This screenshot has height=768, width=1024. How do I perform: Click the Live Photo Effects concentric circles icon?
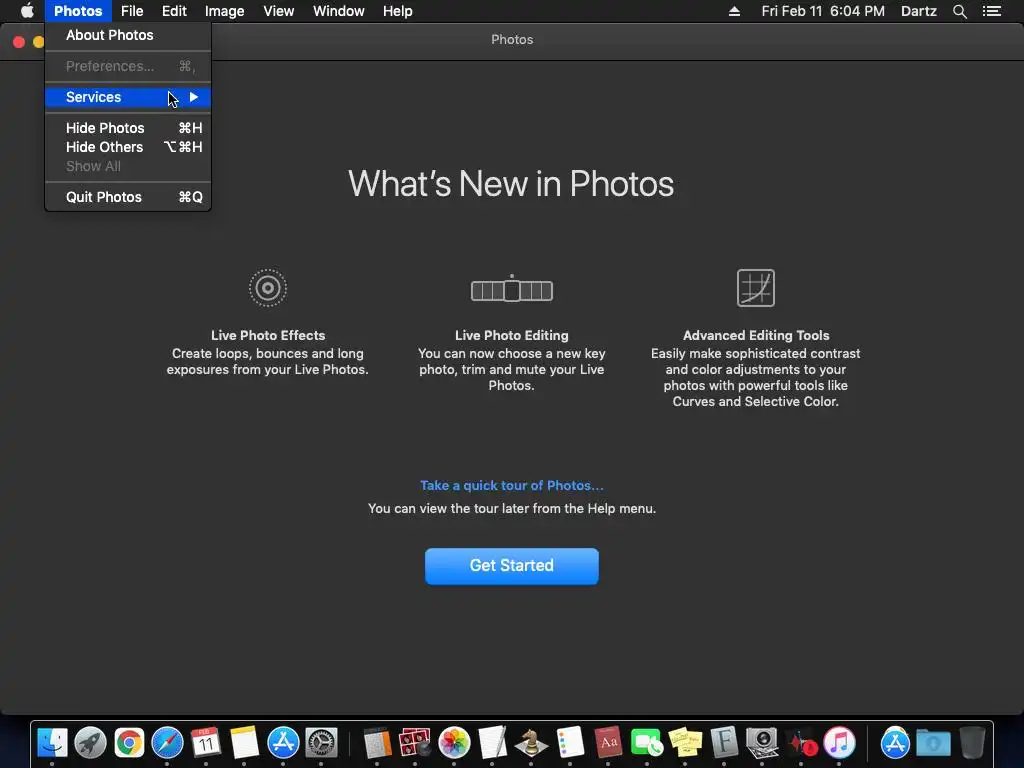(x=268, y=287)
